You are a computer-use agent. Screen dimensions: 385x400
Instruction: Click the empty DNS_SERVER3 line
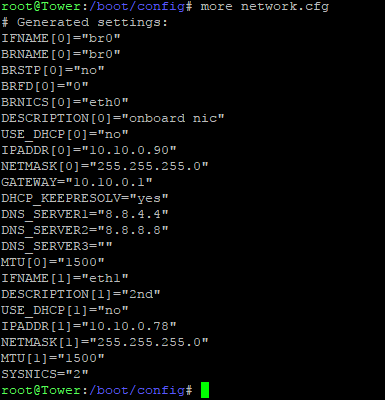pos(57,246)
